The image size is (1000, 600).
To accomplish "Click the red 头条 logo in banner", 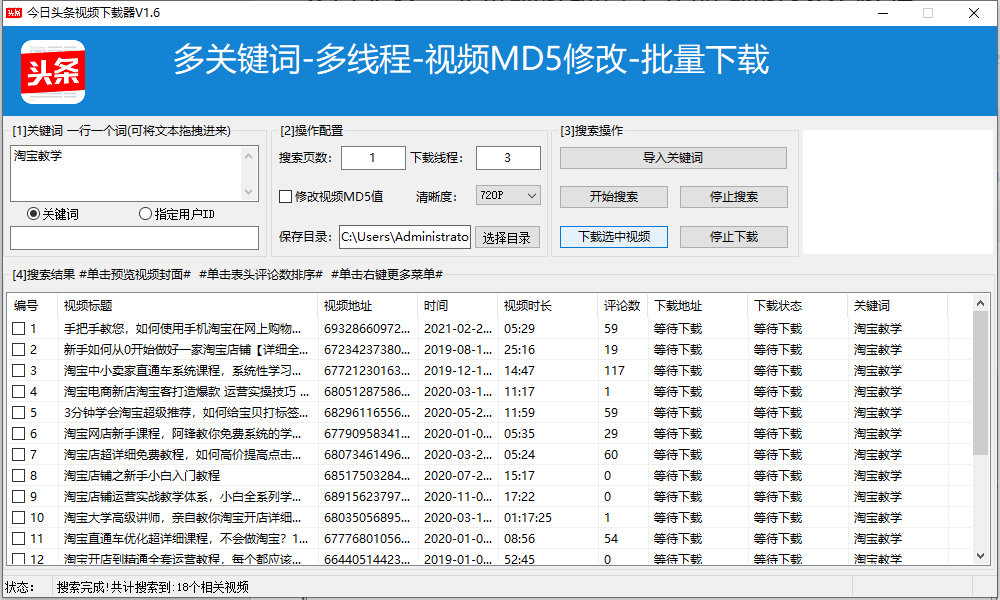I will coord(53,72).
